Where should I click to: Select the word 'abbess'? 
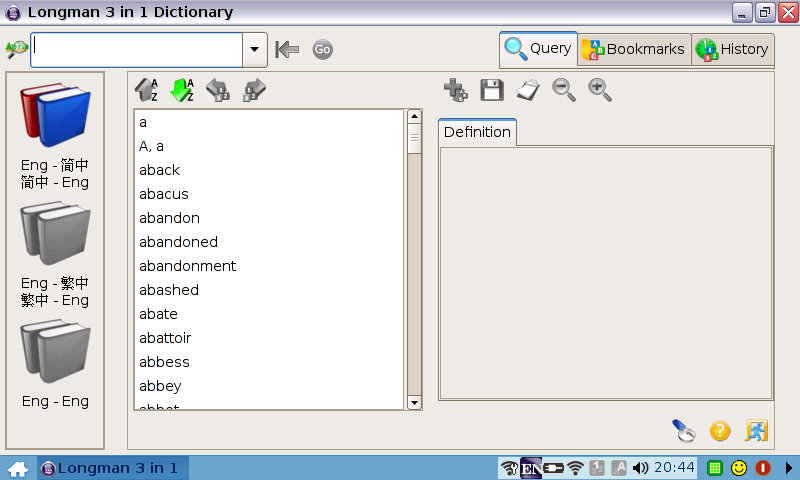click(x=269, y=362)
